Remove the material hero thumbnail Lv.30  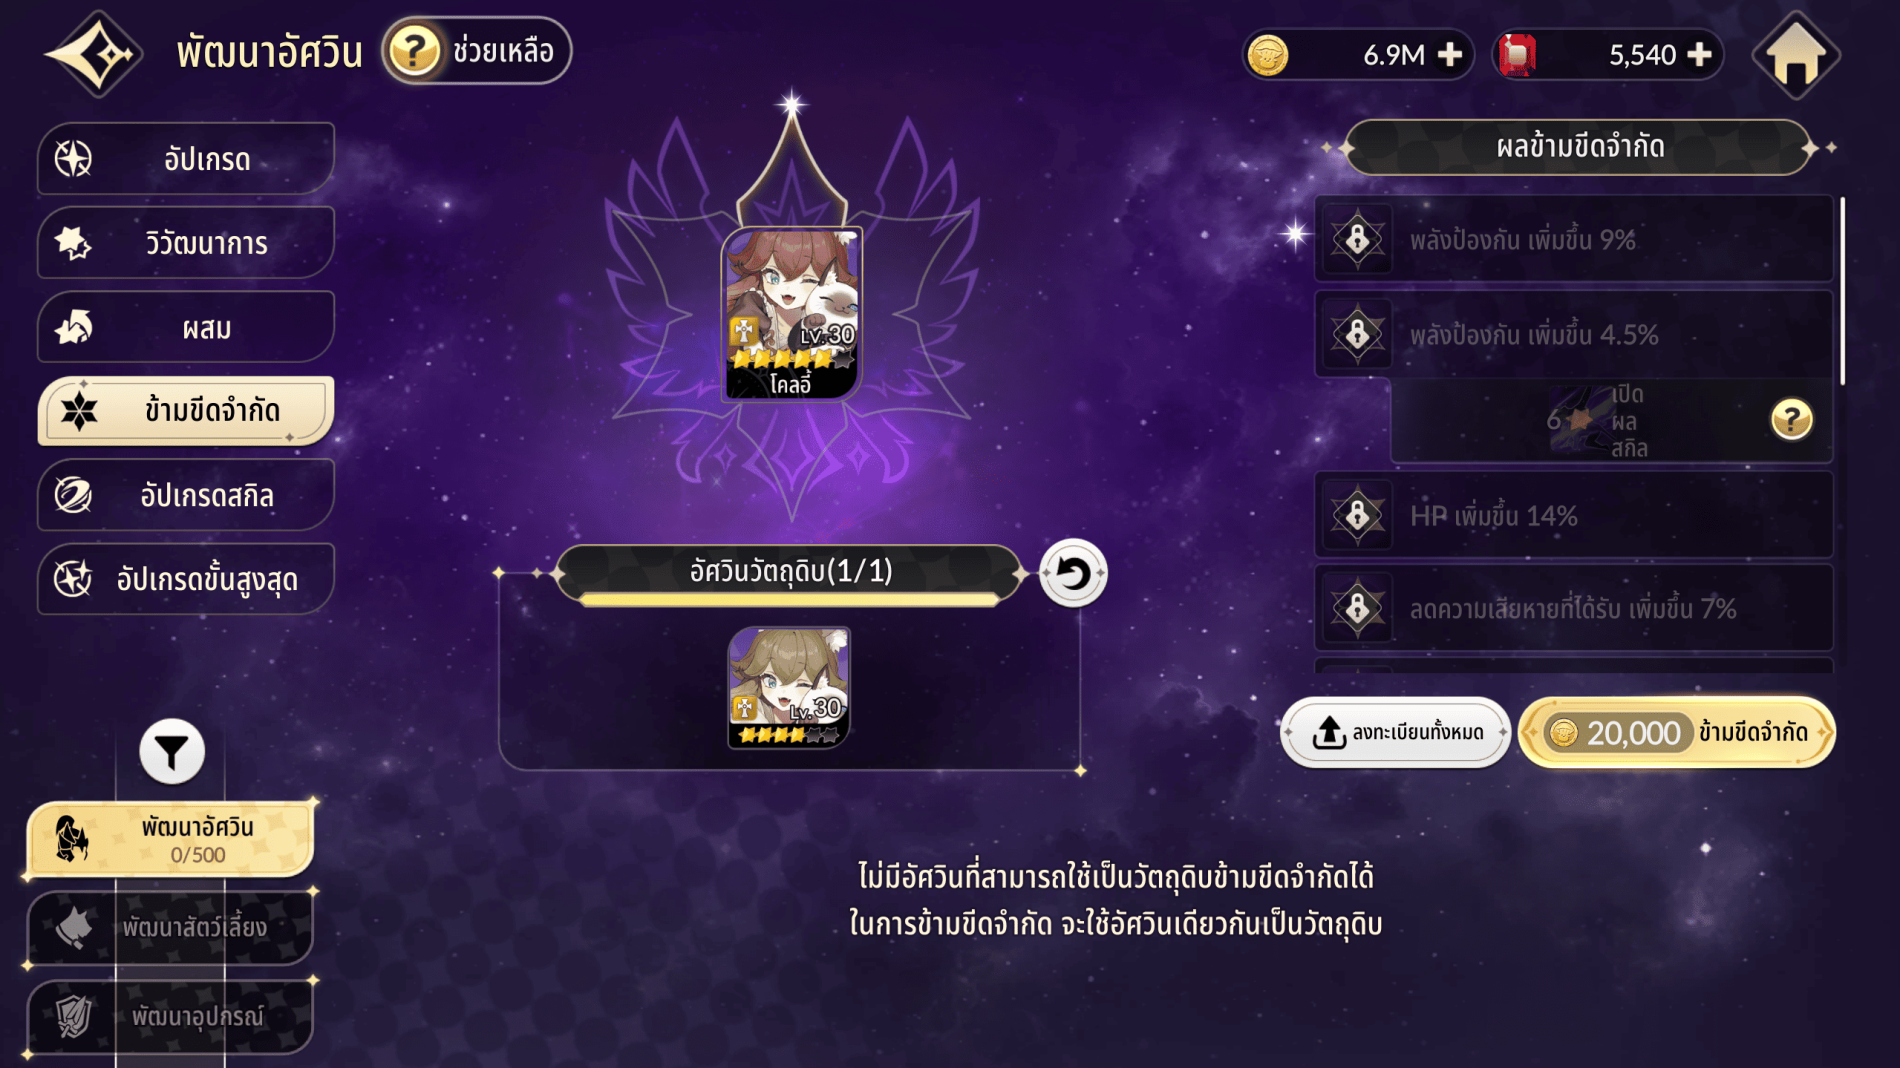(789, 688)
